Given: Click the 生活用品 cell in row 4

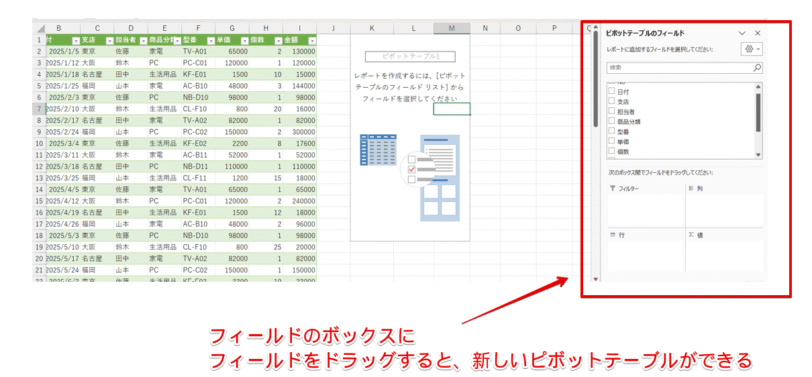Looking at the screenshot, I should (165, 75).
